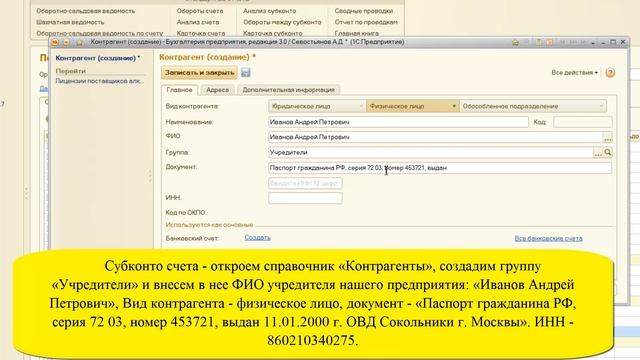
Task: Open help via the question mark icon
Action: (x=610, y=73)
